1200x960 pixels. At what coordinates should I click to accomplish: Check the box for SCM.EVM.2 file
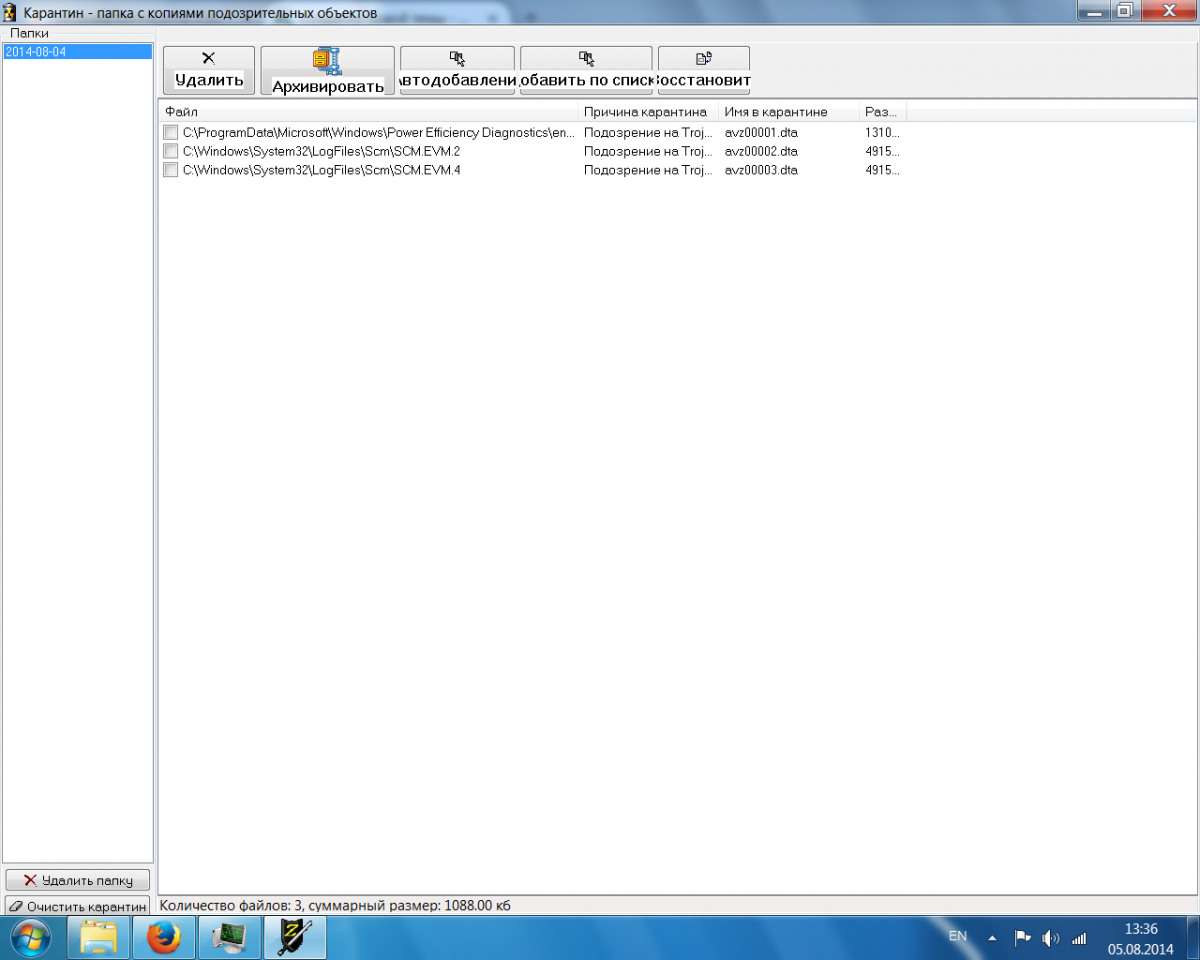click(171, 151)
